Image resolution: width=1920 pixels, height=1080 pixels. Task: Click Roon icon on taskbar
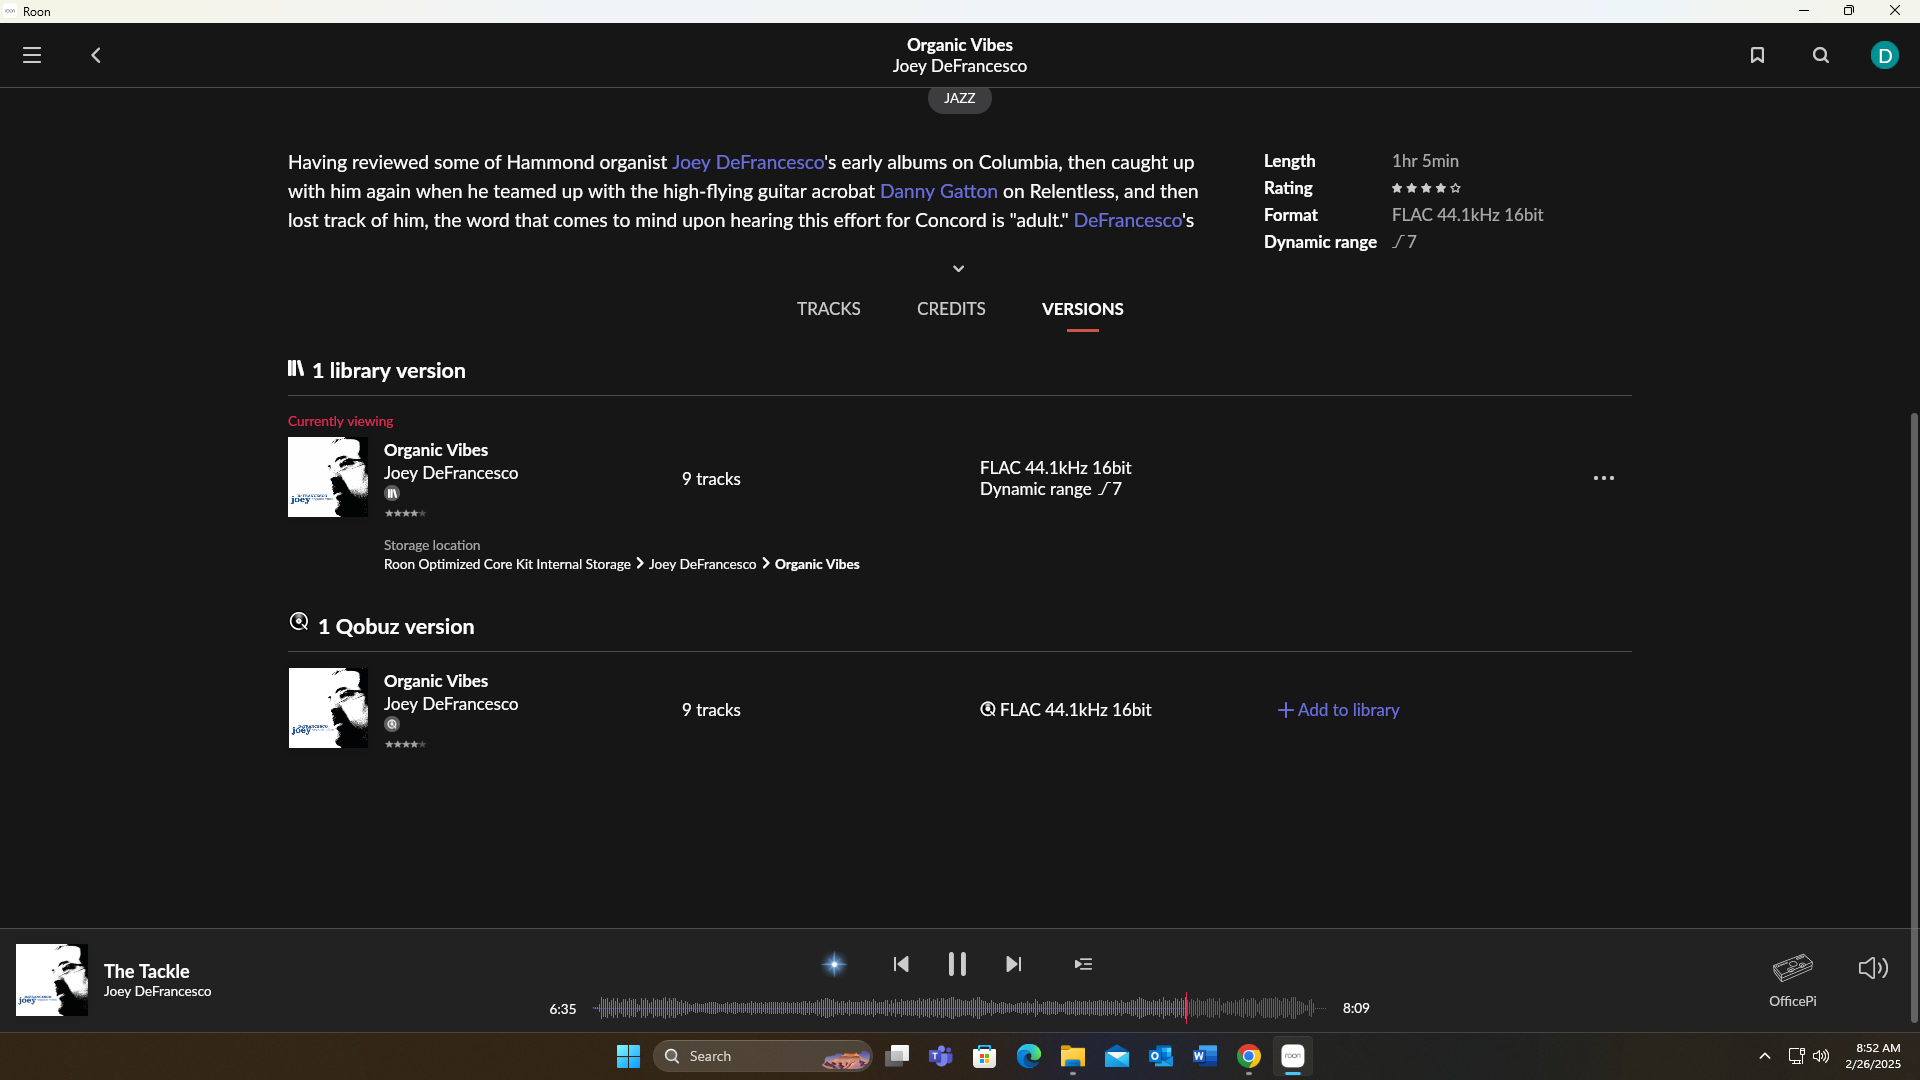1293,1056
